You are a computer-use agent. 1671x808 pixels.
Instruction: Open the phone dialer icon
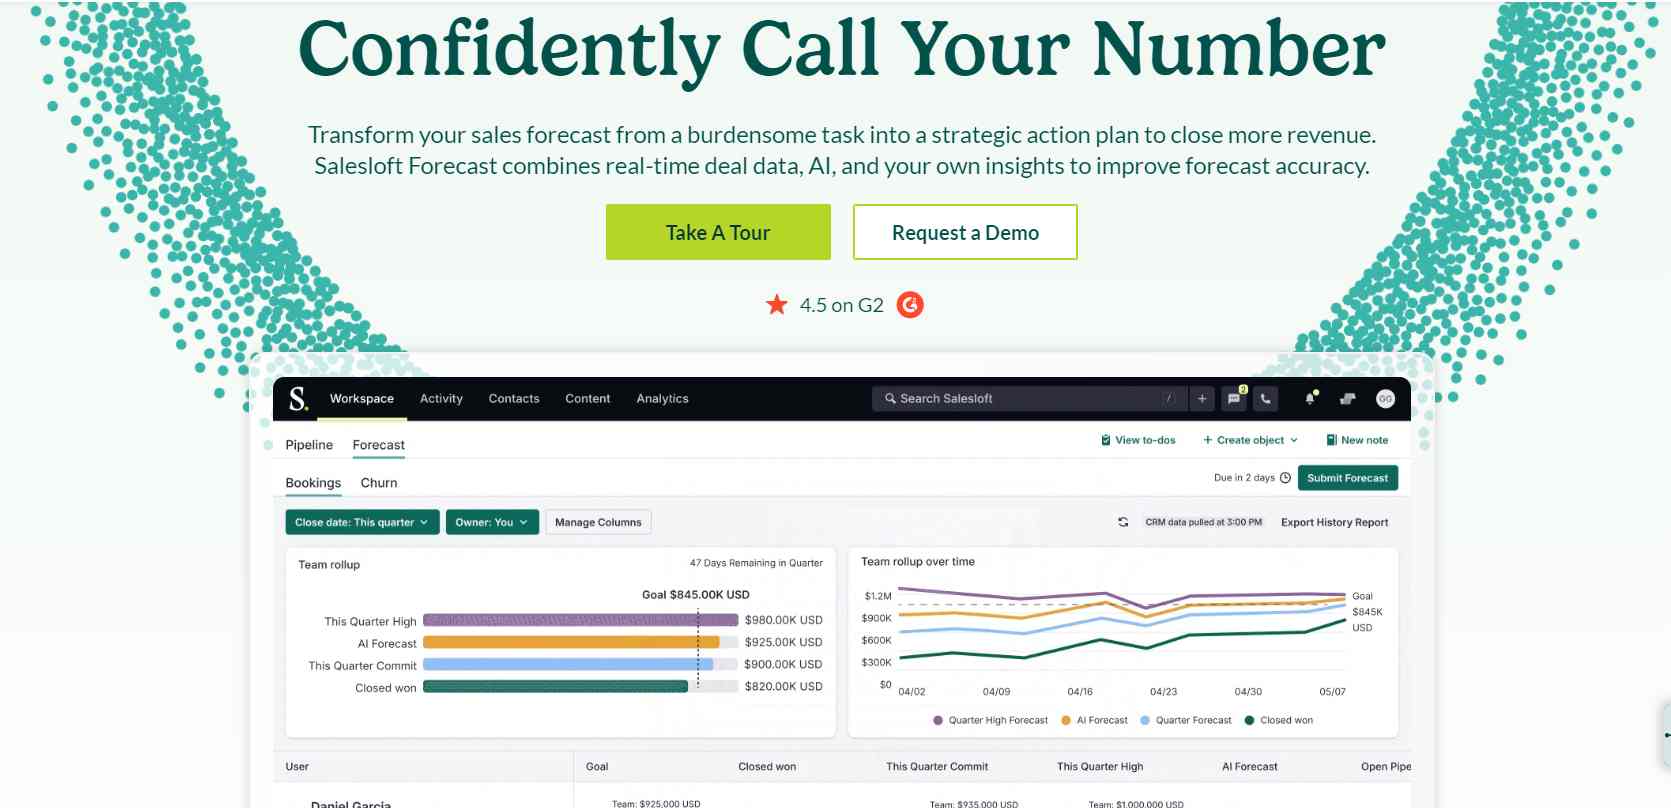coord(1266,399)
